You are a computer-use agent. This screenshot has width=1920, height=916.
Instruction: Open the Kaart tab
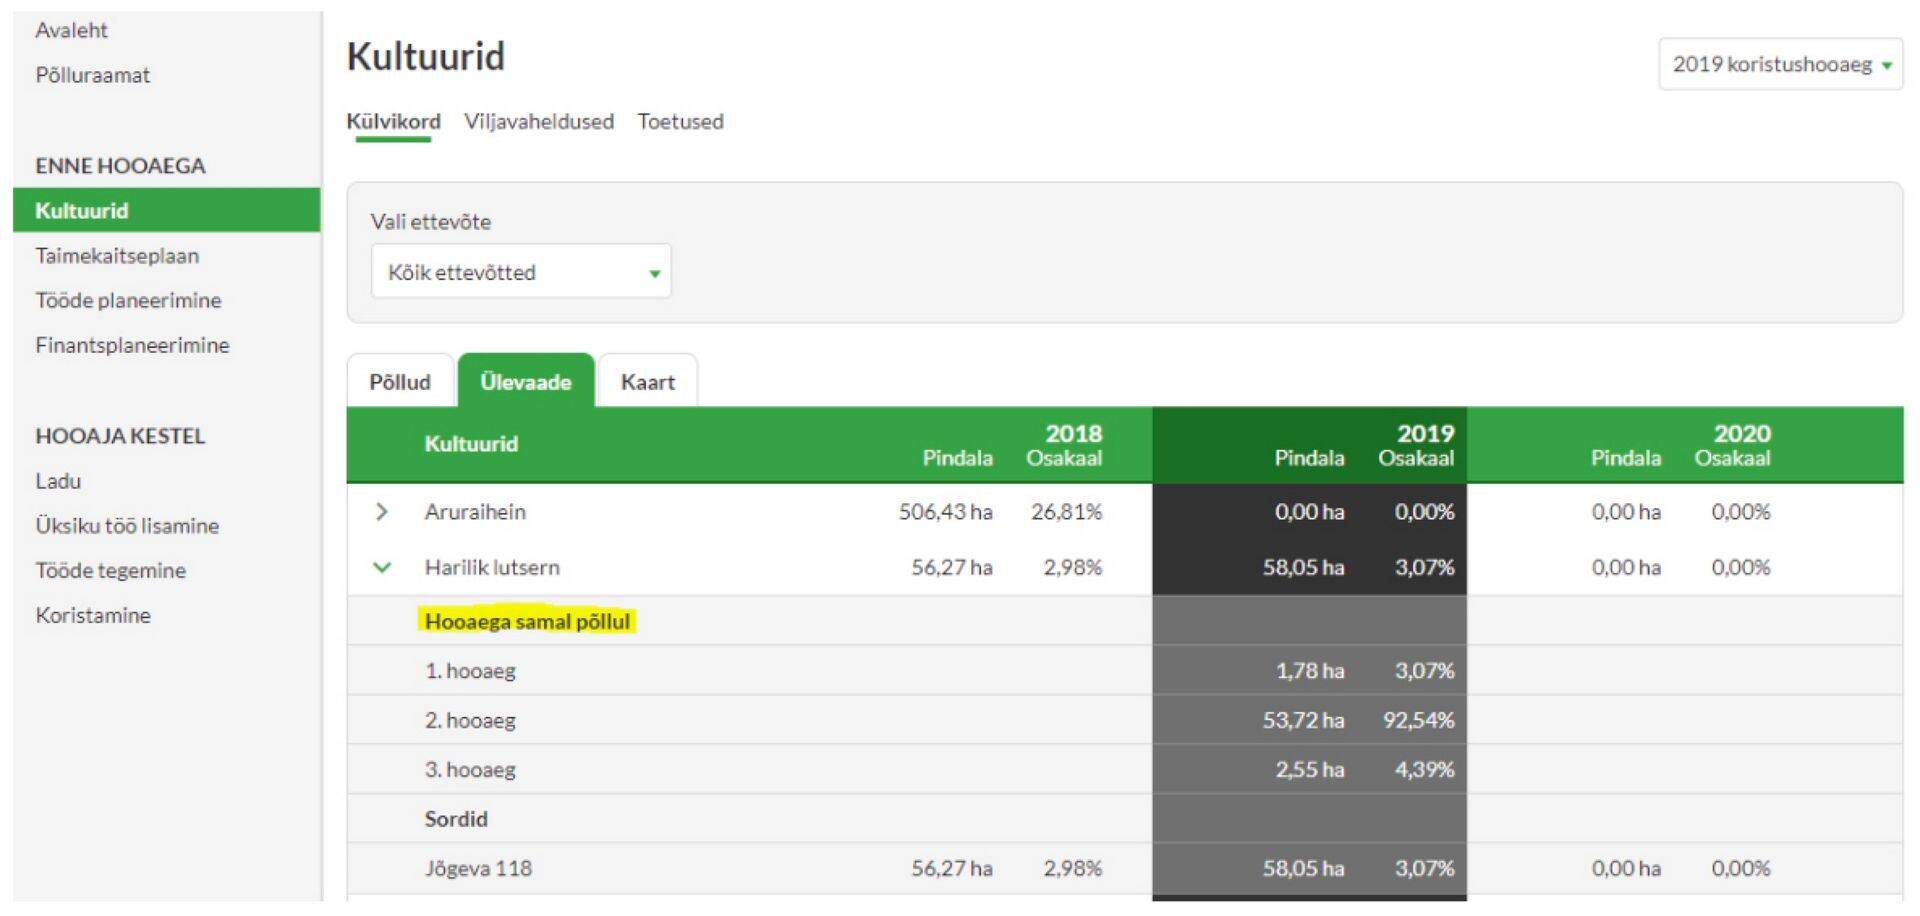[x=647, y=382]
